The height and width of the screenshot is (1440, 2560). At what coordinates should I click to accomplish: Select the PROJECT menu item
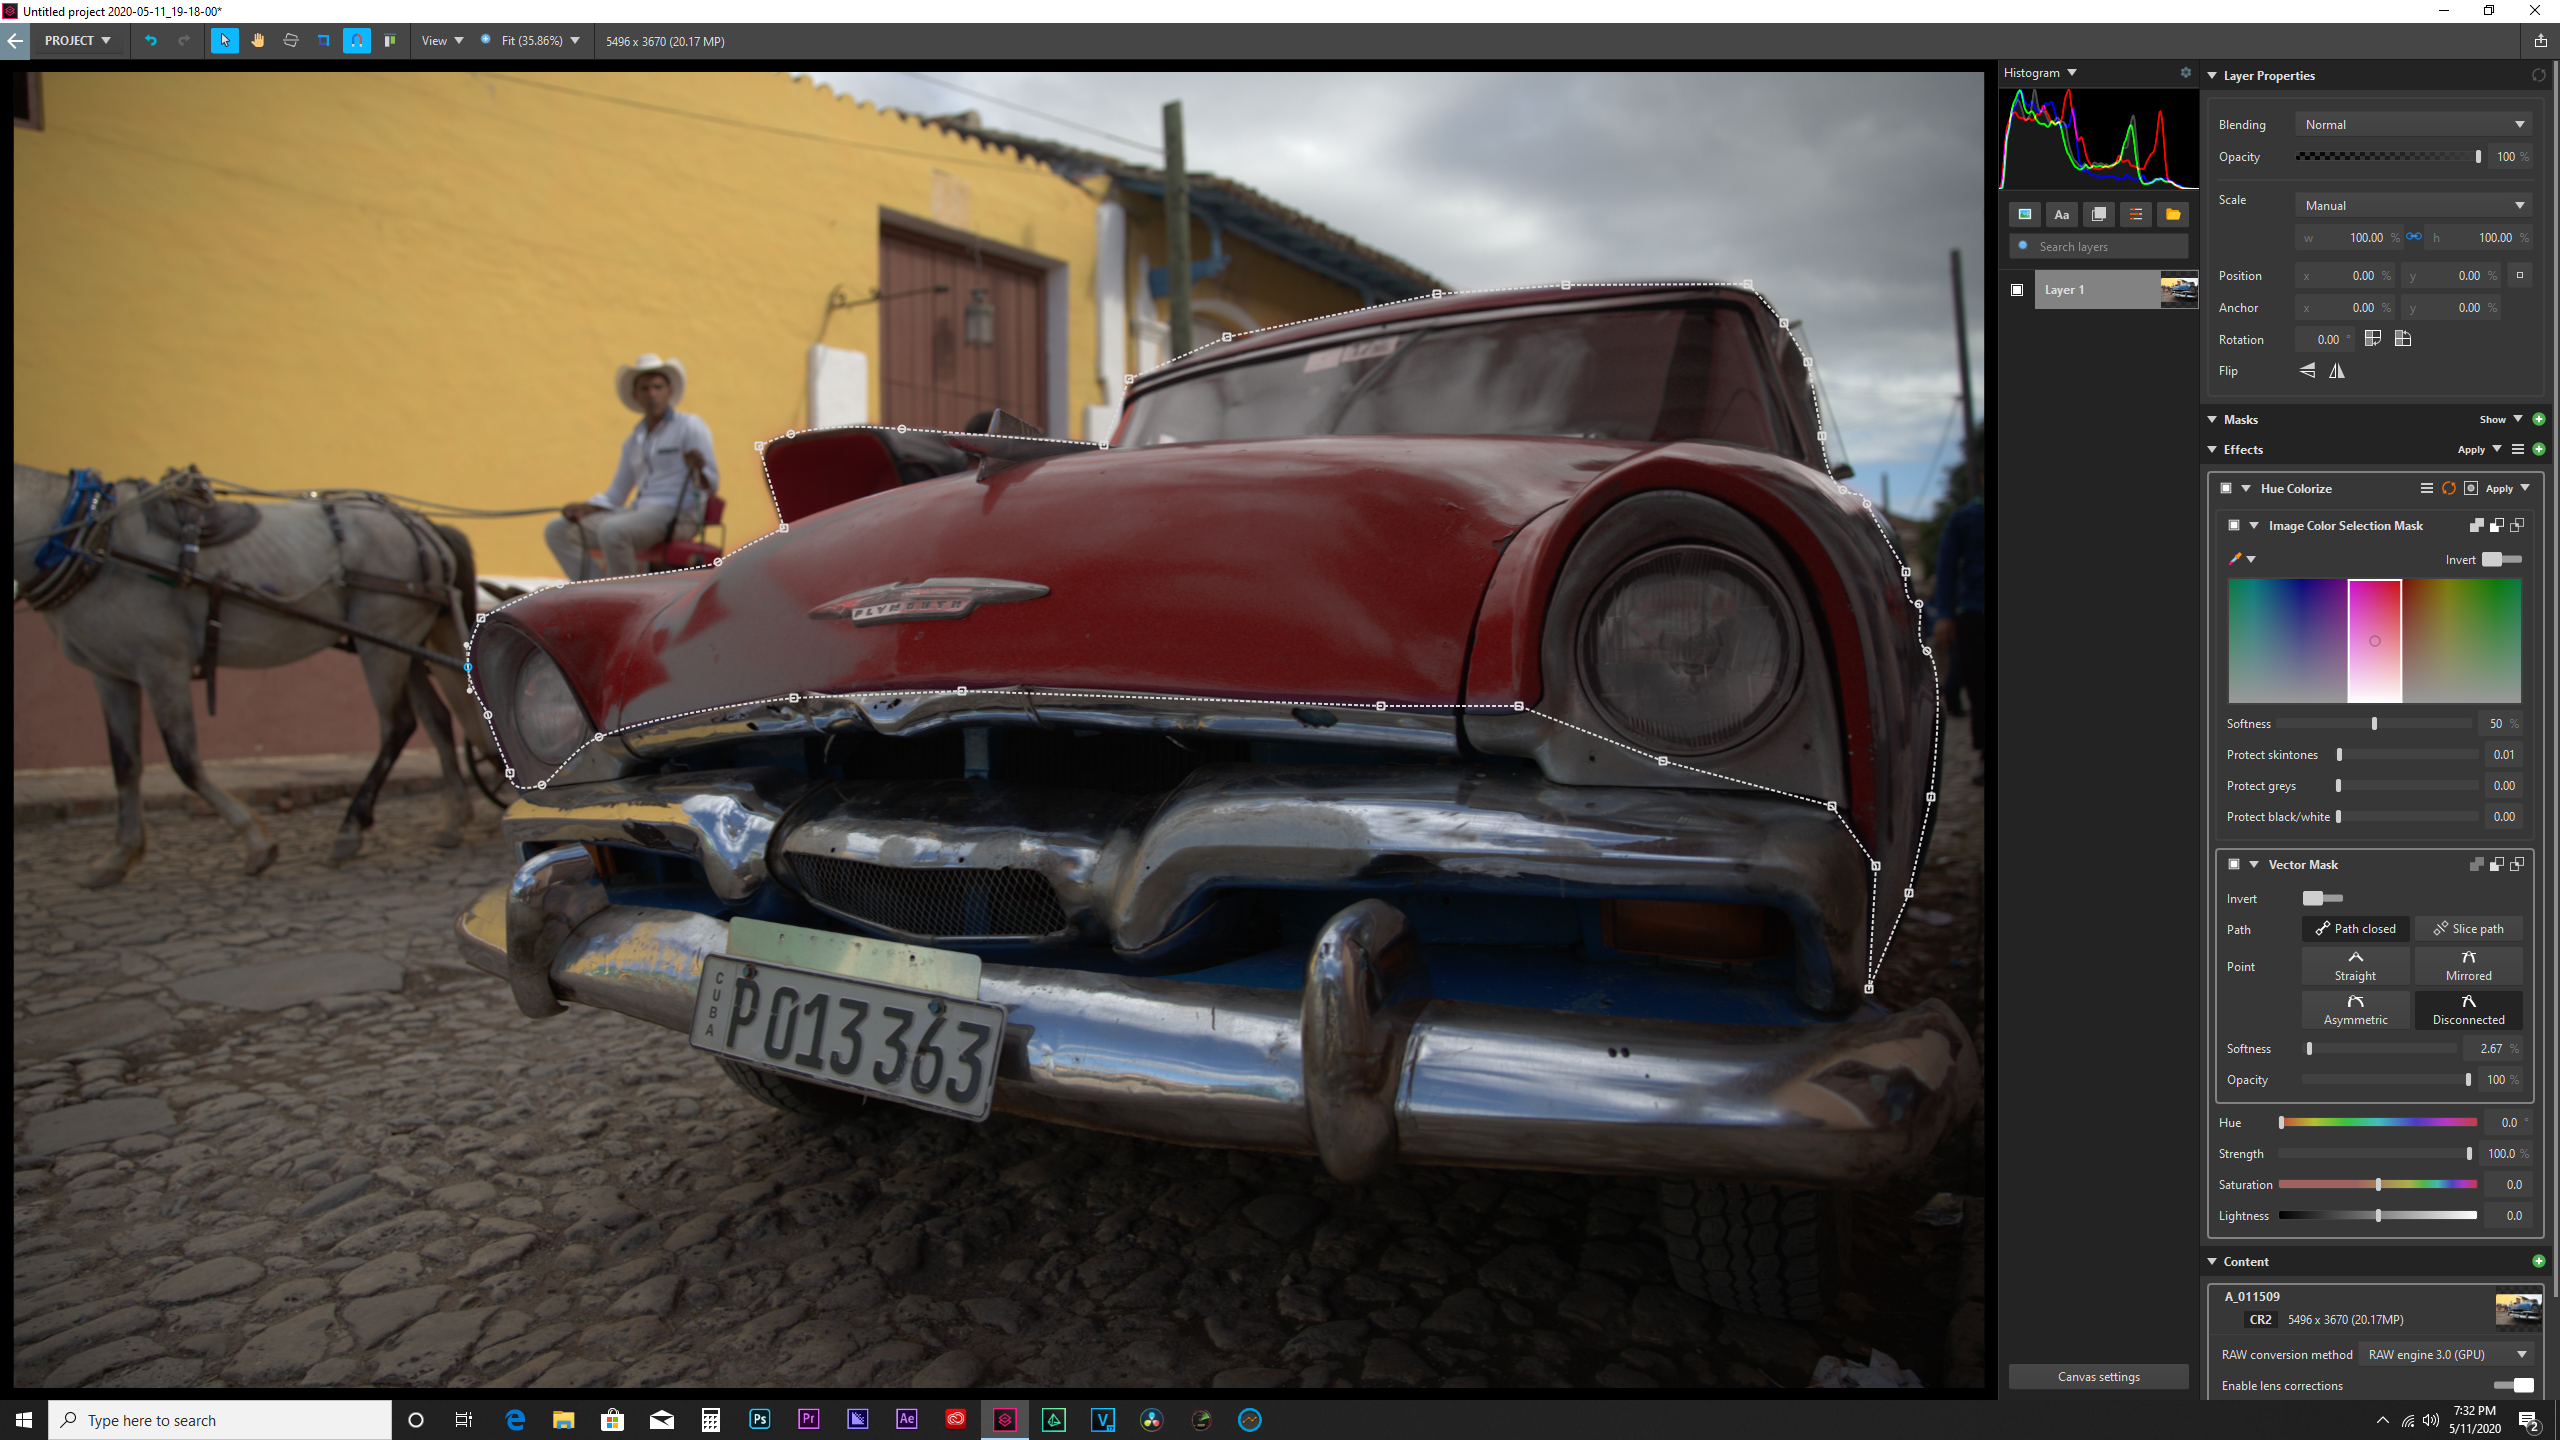point(70,40)
